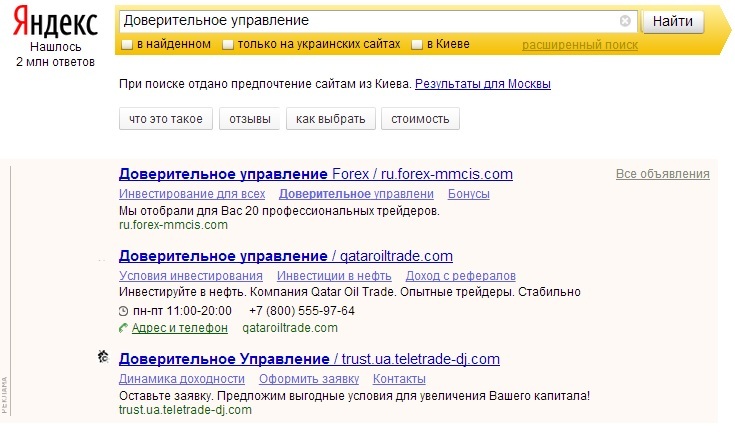
Task: Click the phone number +7 (800) 555-97-64
Action: point(302,311)
